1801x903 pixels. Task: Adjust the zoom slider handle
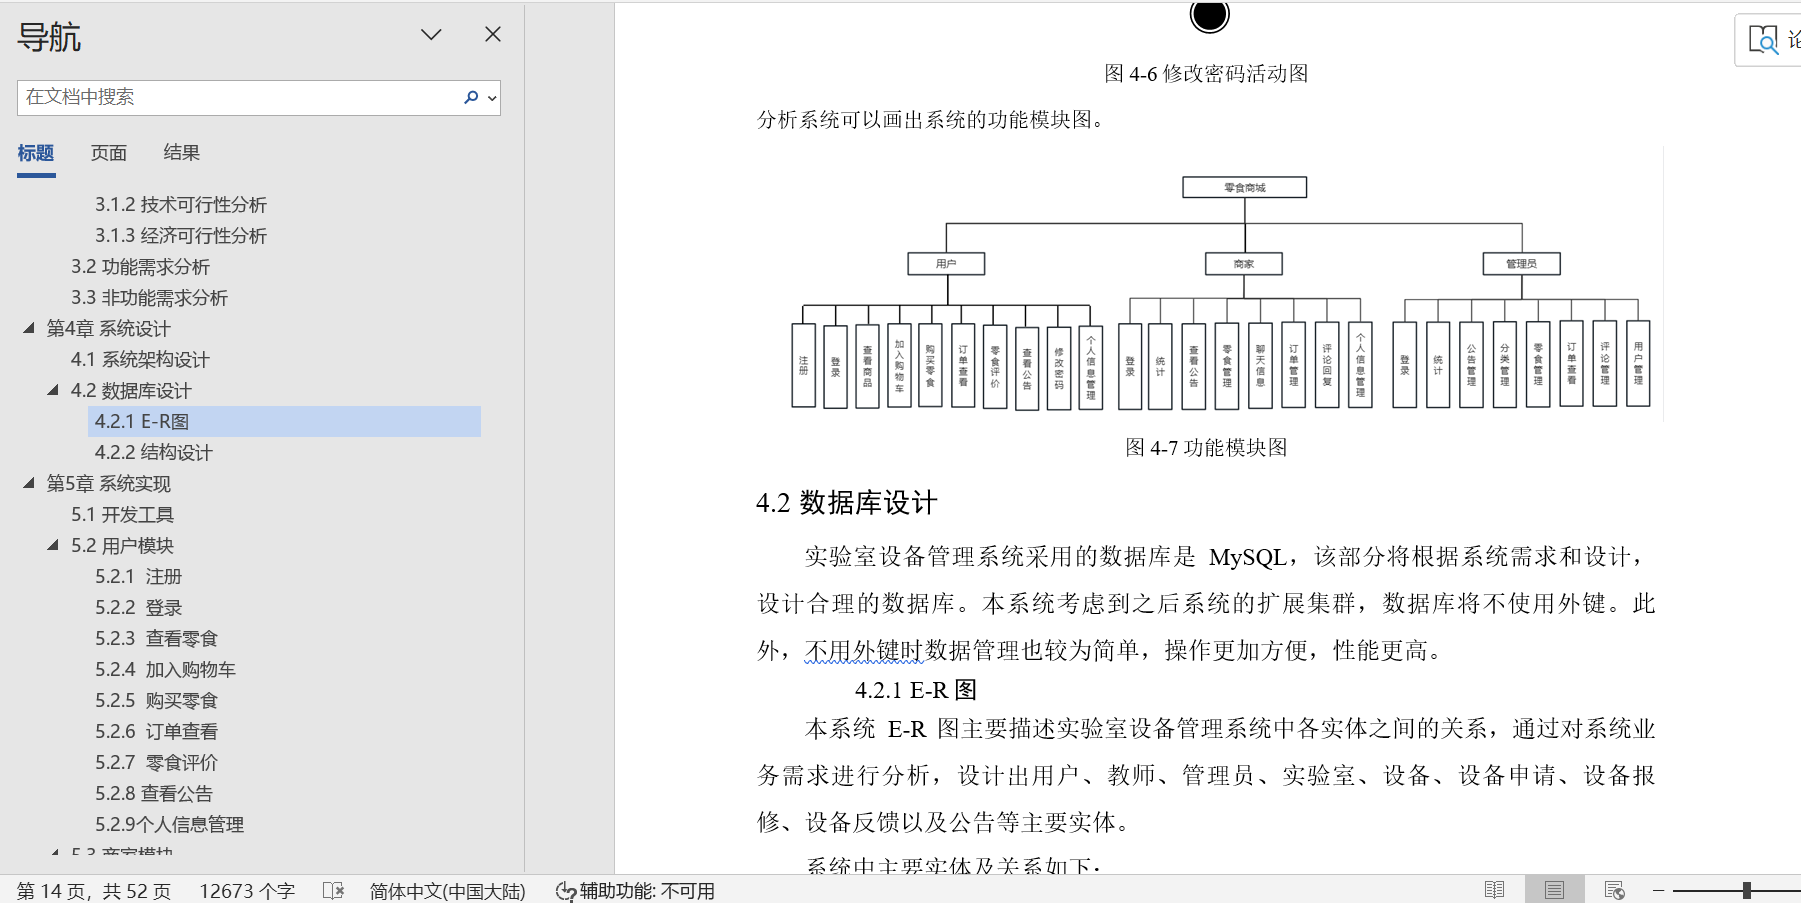[x=1746, y=890]
